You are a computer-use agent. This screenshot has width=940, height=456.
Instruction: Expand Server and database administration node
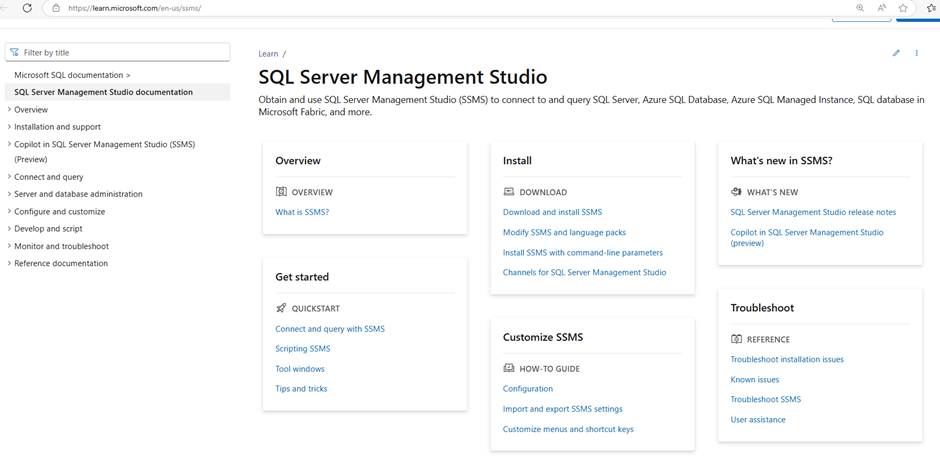click(x=9, y=194)
